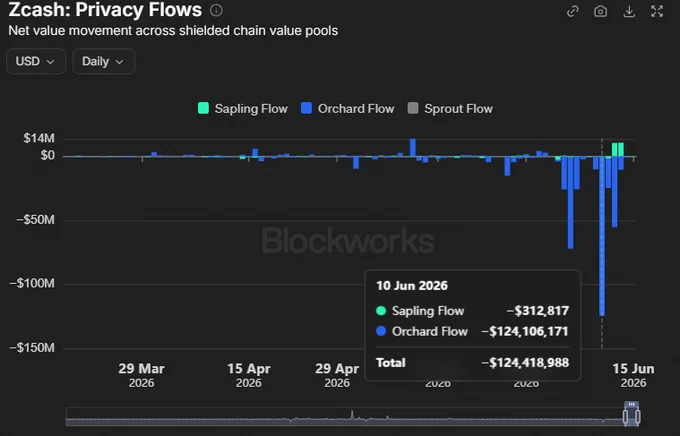
Task: Click the positive blue bar reaching $14M
Action: click(413, 148)
